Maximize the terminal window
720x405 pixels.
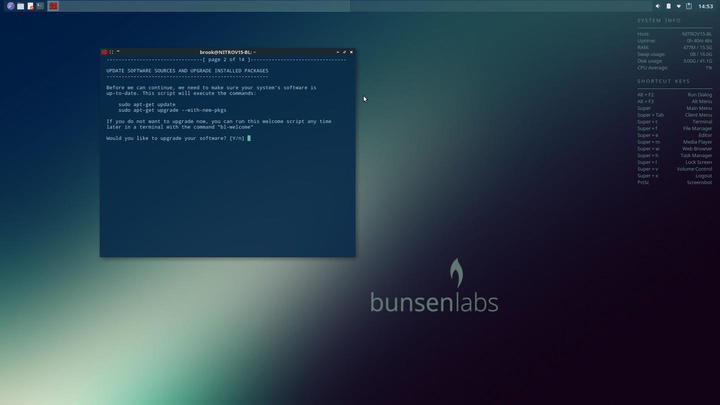344,52
